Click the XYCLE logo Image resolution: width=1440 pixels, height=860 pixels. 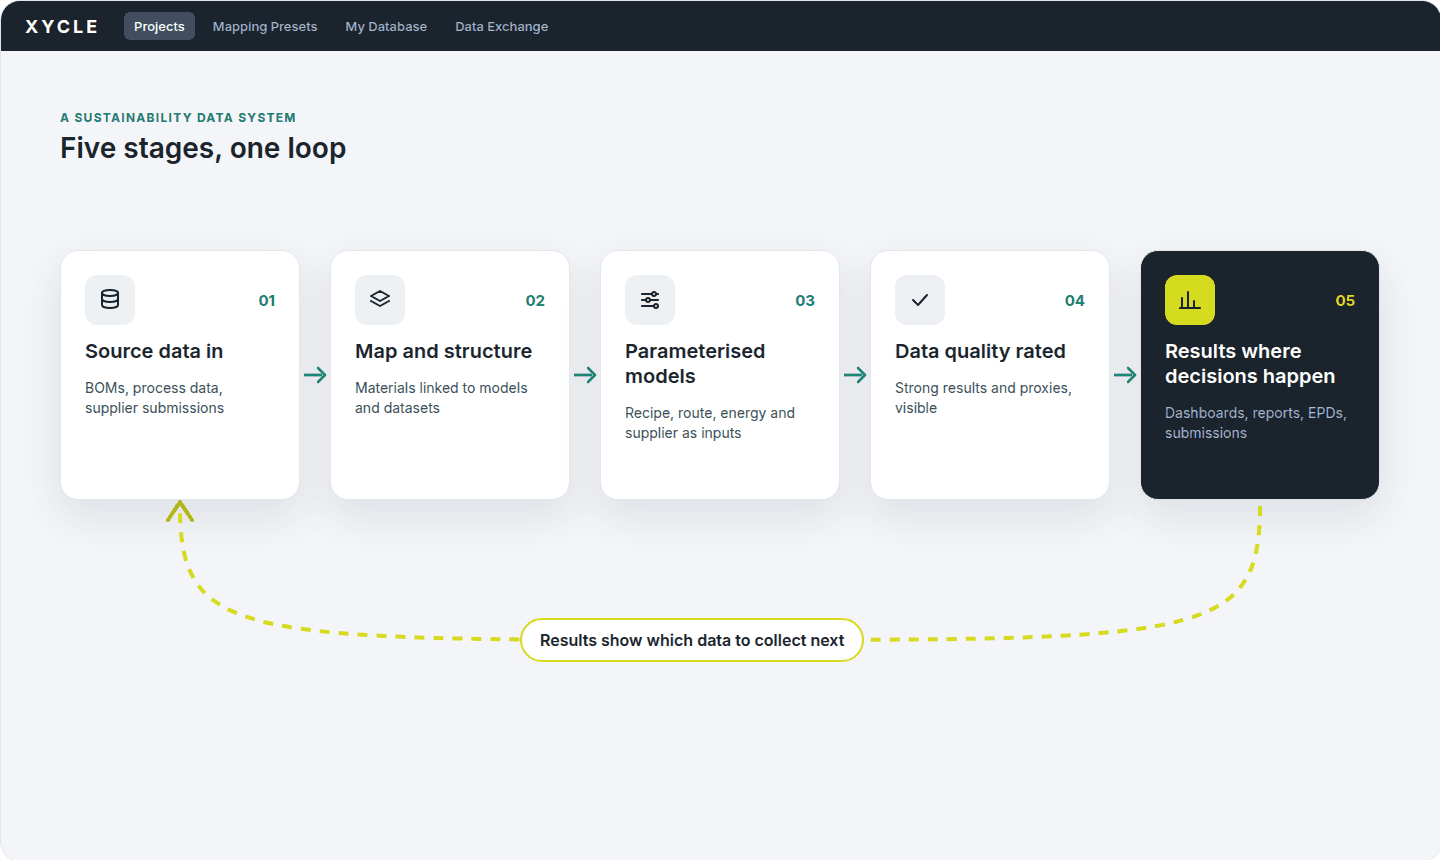click(61, 27)
